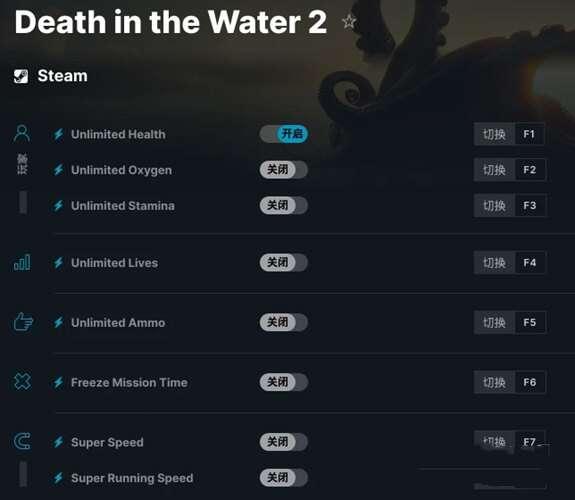
Task: Click the Steam platform icon
Action: [x=21, y=76]
